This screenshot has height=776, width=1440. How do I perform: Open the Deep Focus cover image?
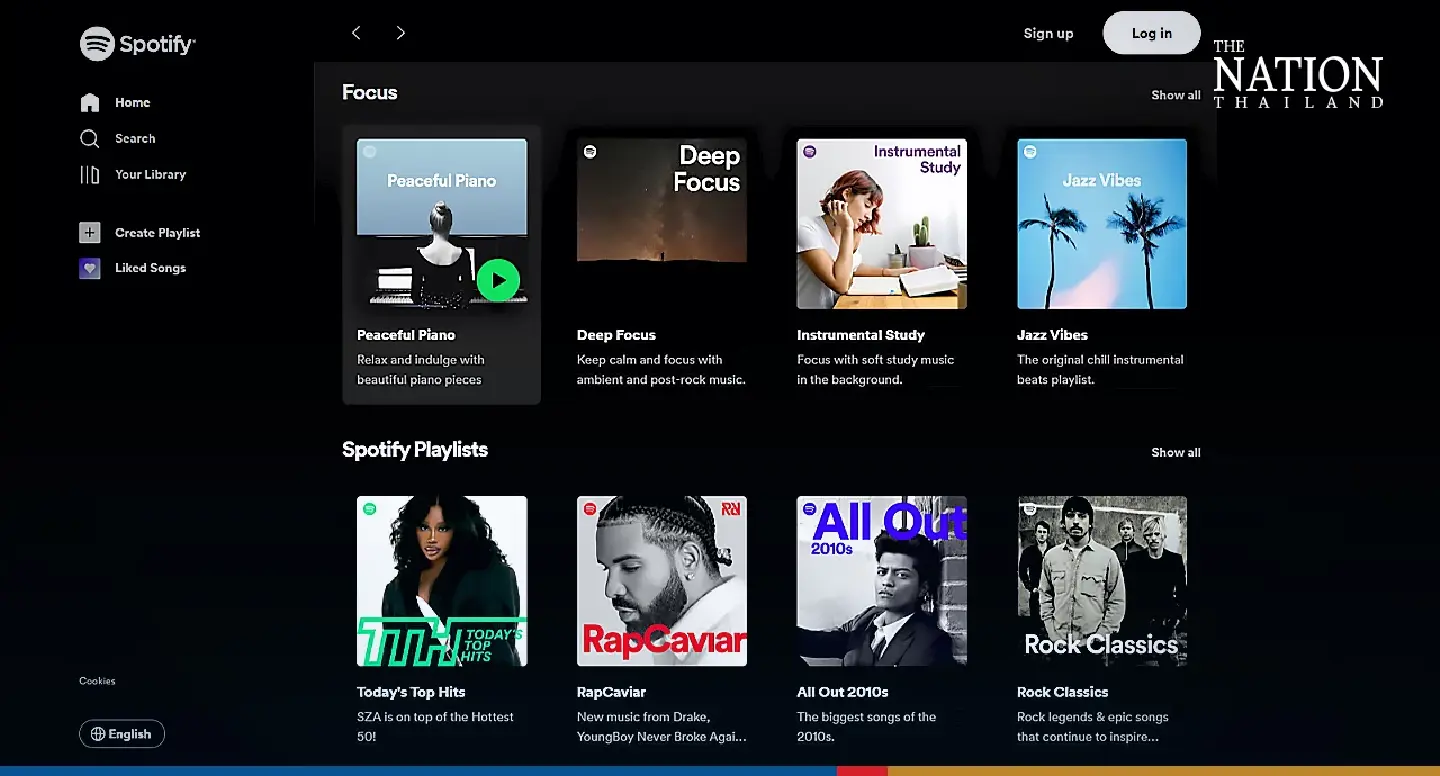point(662,224)
